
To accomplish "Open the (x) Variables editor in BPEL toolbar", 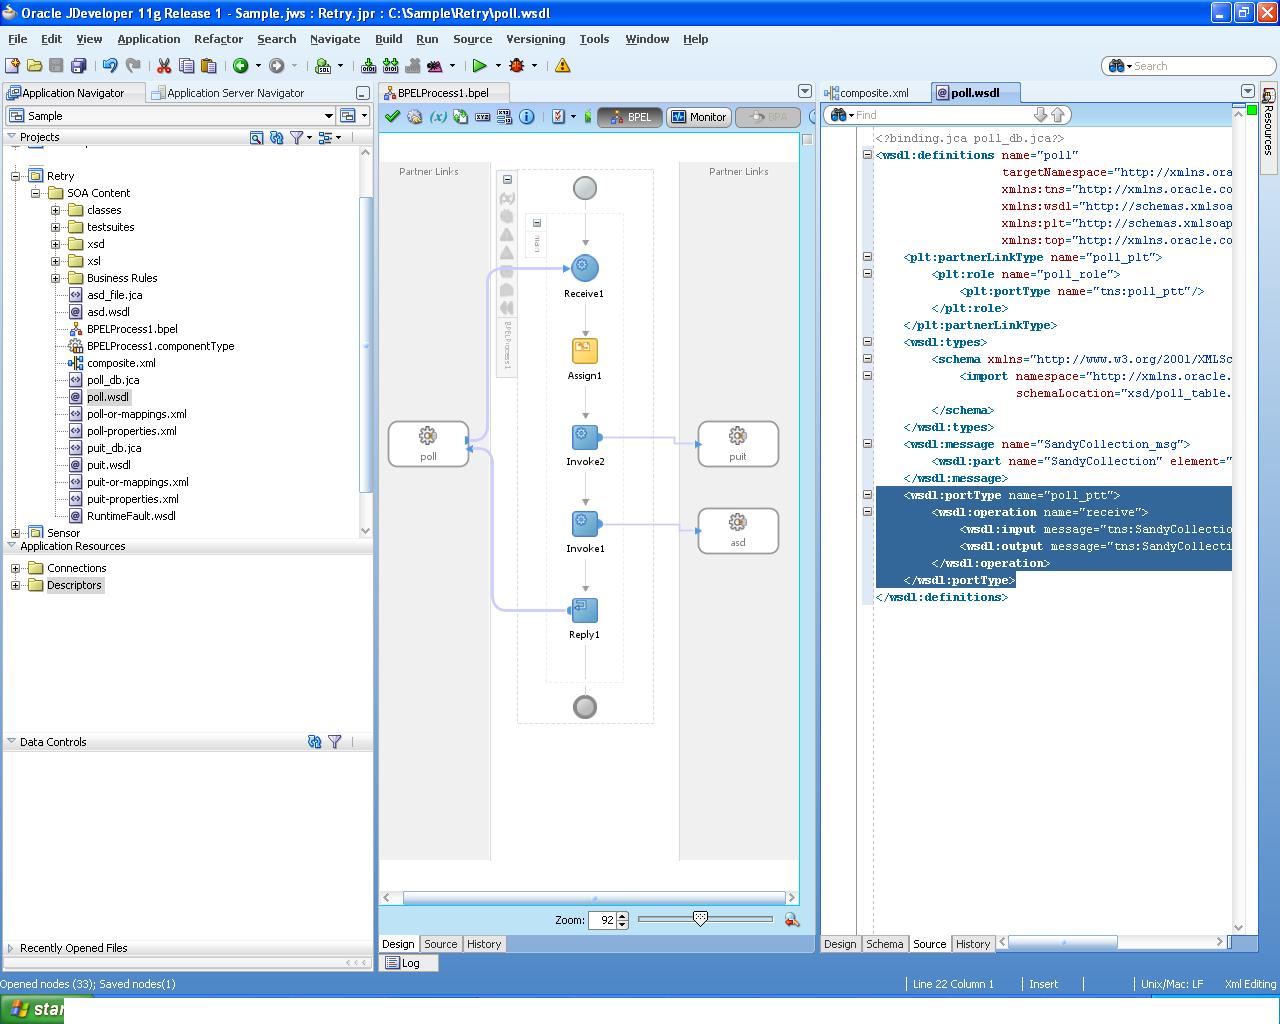I will 438,116.
